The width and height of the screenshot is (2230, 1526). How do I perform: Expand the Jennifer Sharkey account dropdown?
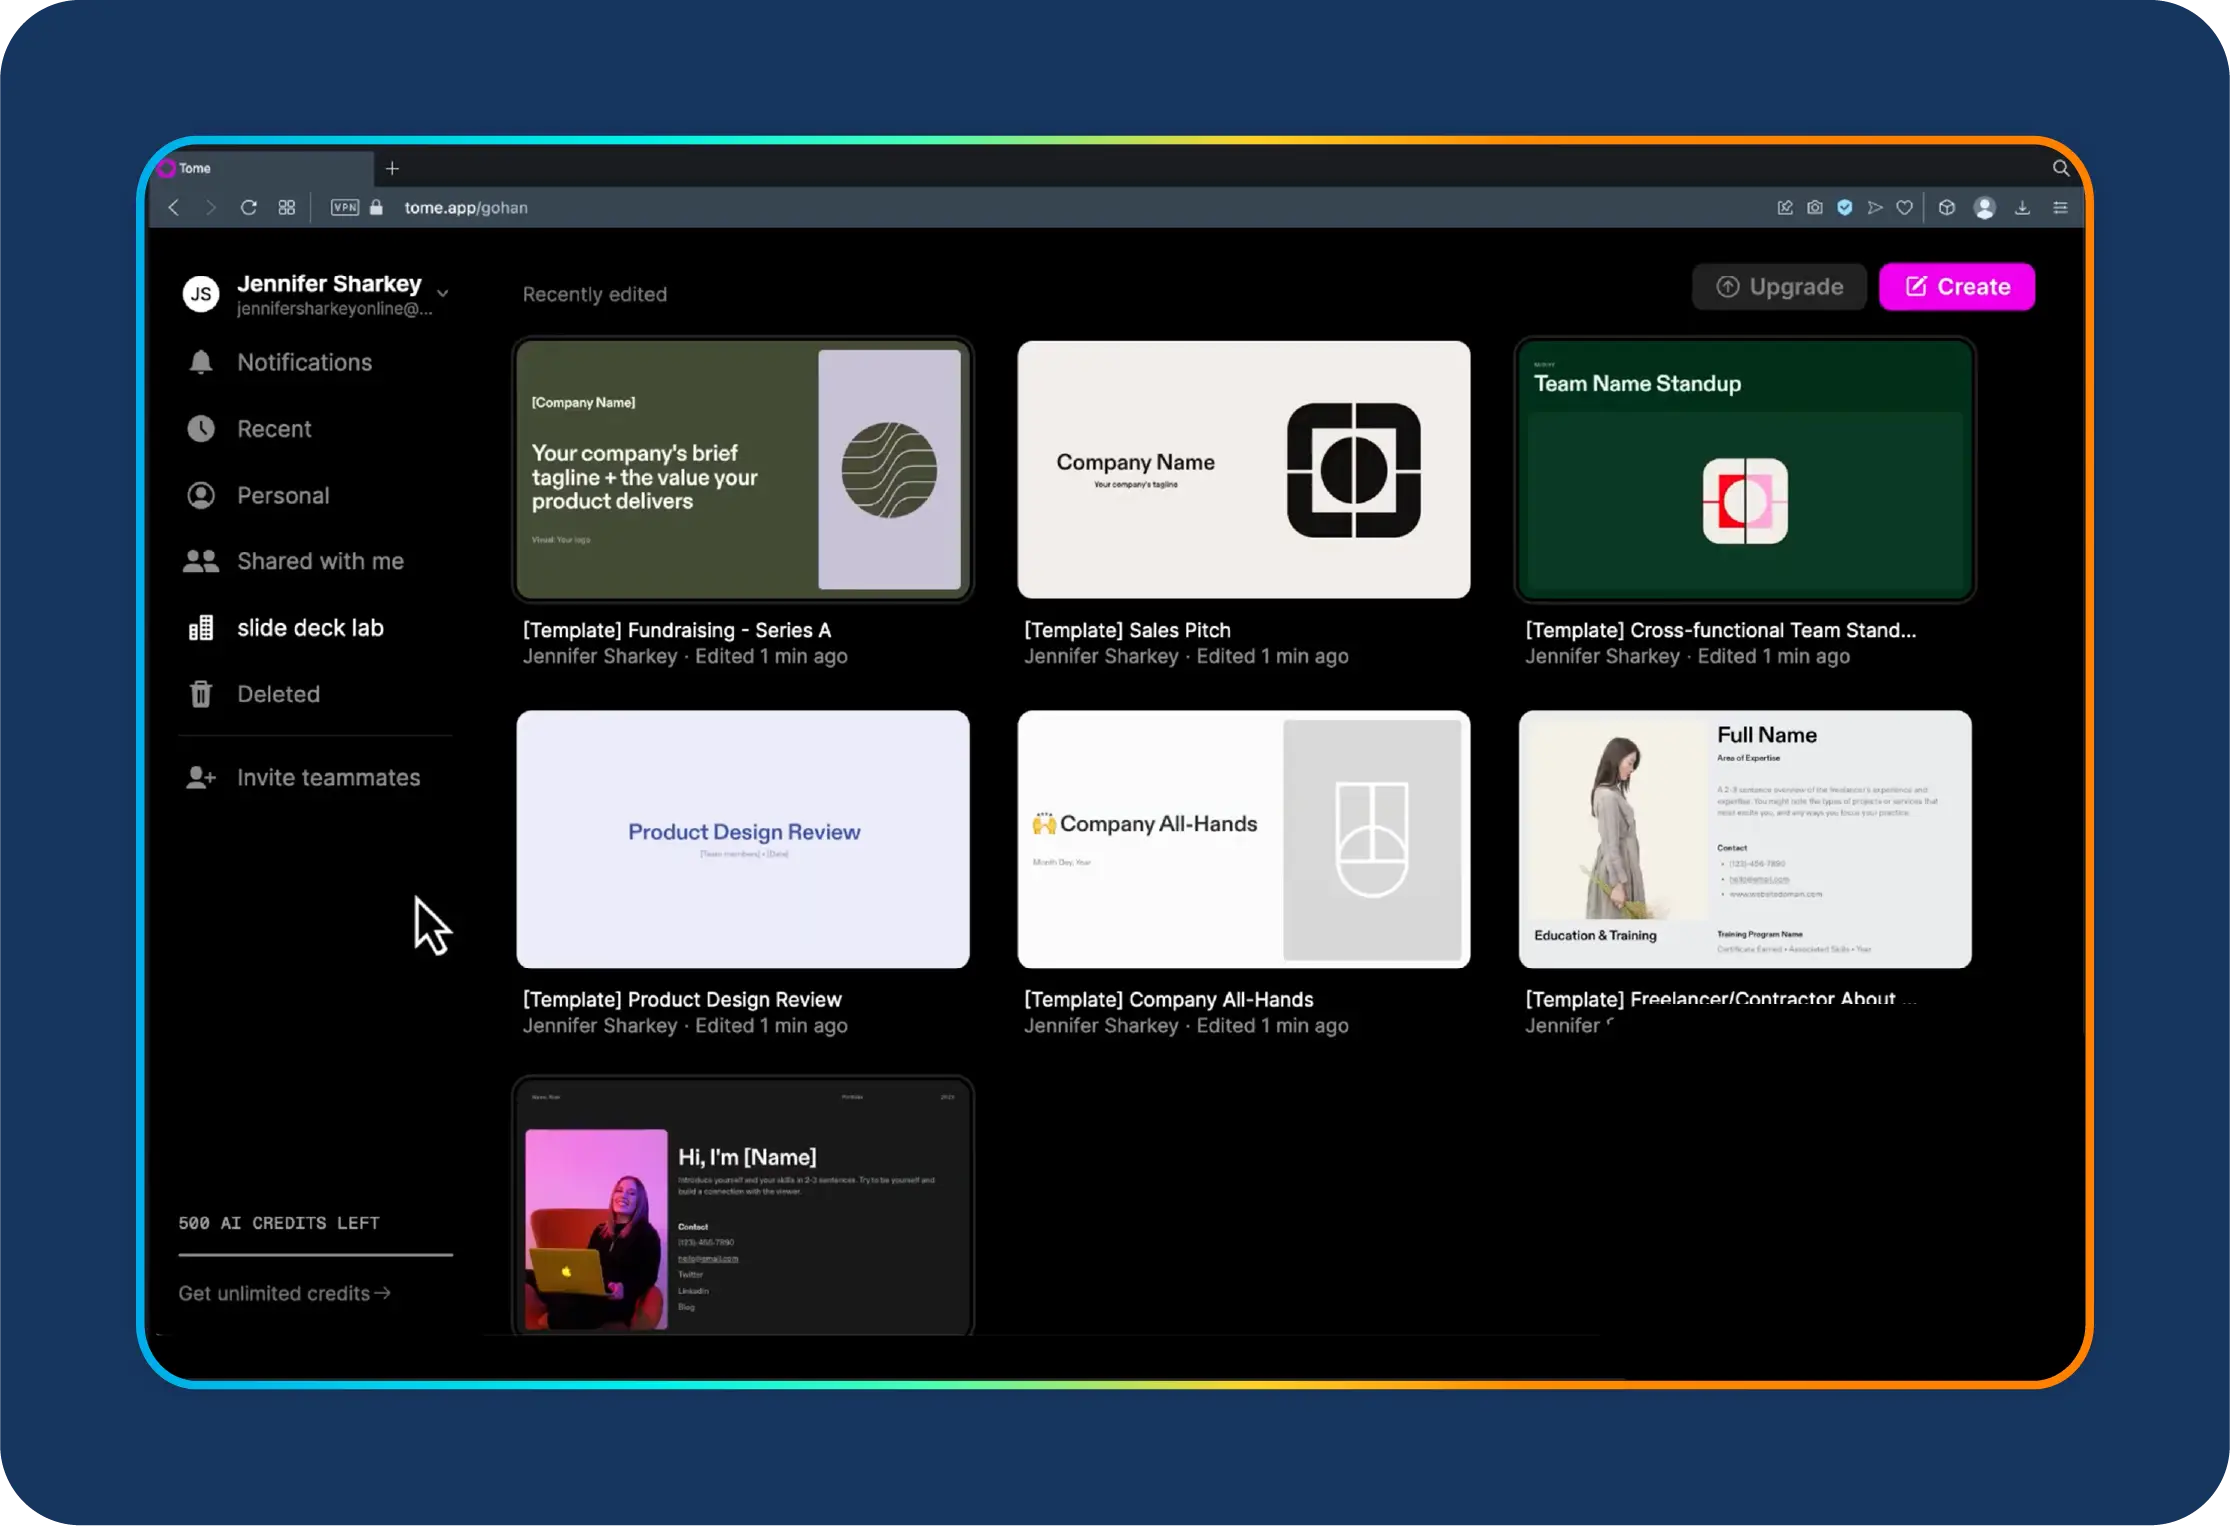pyautogui.click(x=443, y=293)
